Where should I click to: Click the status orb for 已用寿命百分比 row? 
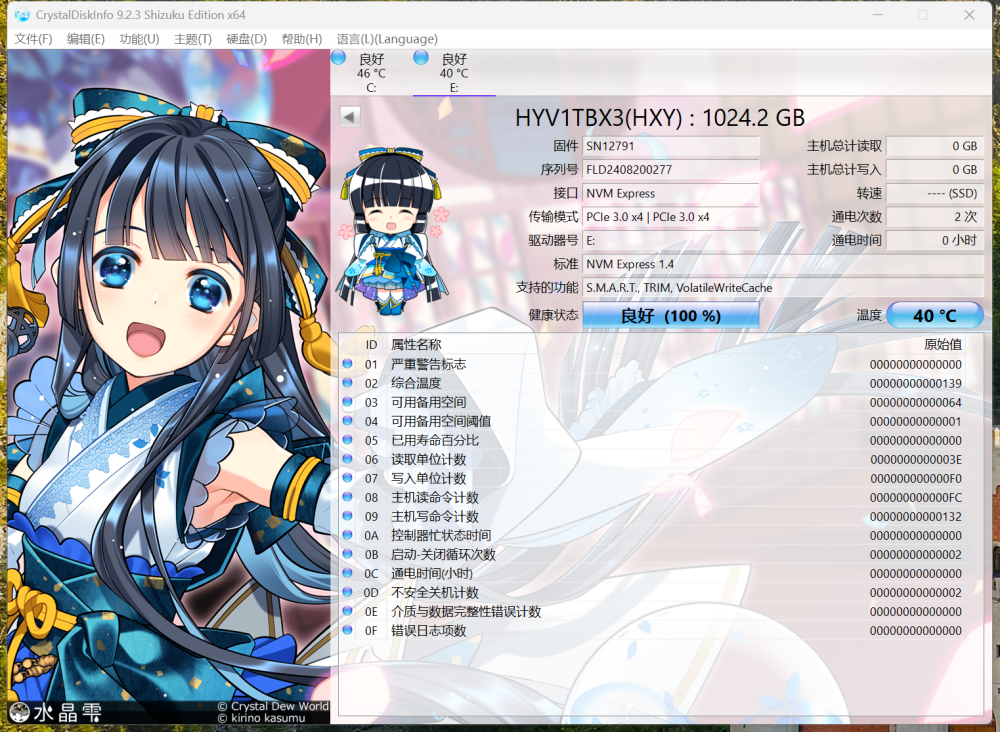click(x=348, y=440)
